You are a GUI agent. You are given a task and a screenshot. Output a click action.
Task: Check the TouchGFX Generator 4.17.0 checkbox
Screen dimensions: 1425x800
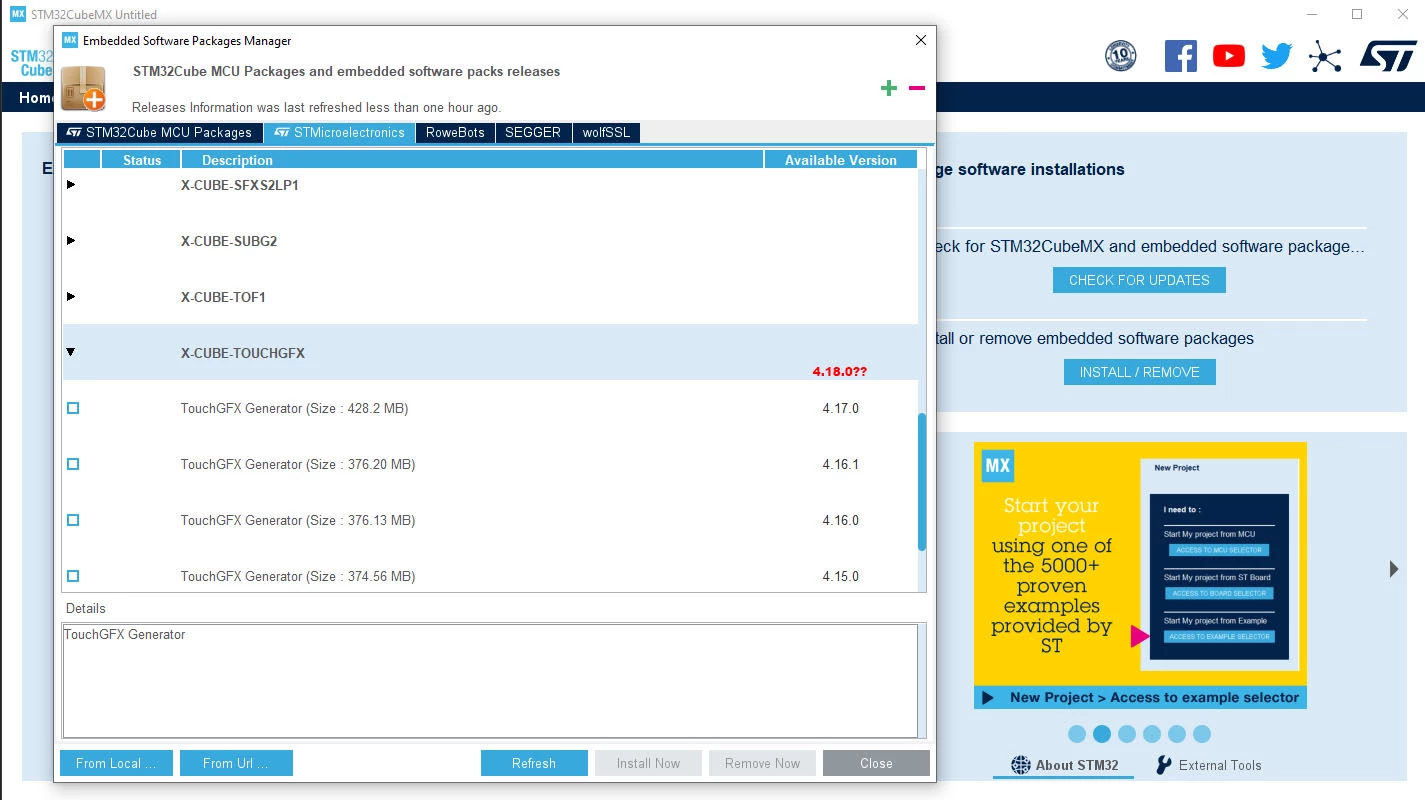[72, 408]
